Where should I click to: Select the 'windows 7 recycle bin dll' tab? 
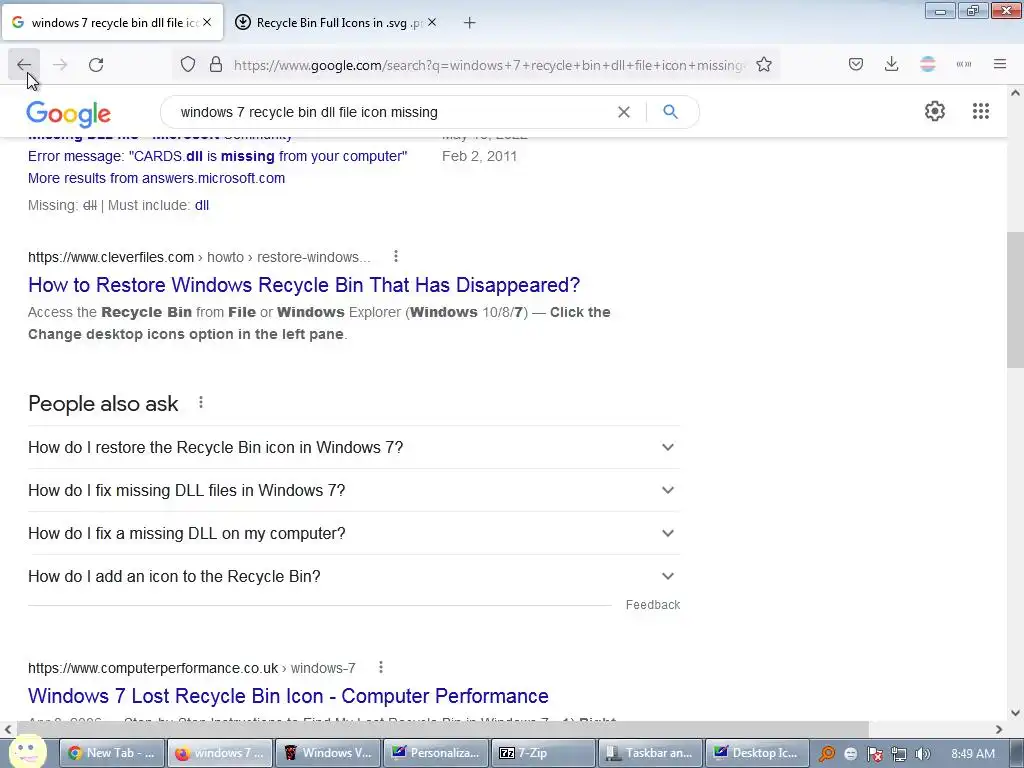tap(113, 23)
